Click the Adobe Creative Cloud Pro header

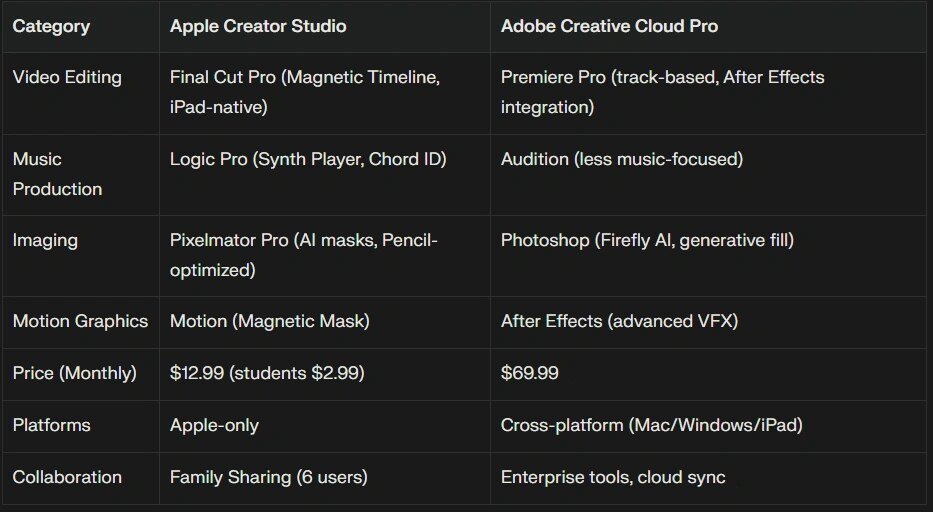pos(609,26)
